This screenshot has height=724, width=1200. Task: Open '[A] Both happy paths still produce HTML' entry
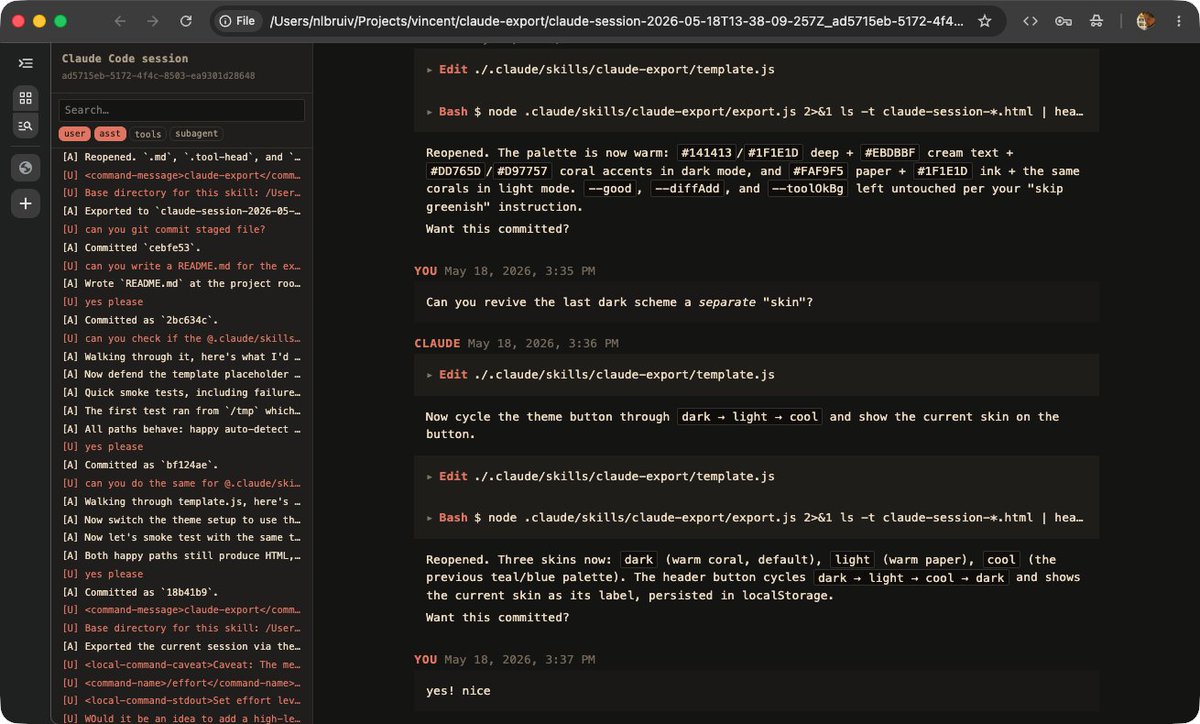click(x=182, y=555)
